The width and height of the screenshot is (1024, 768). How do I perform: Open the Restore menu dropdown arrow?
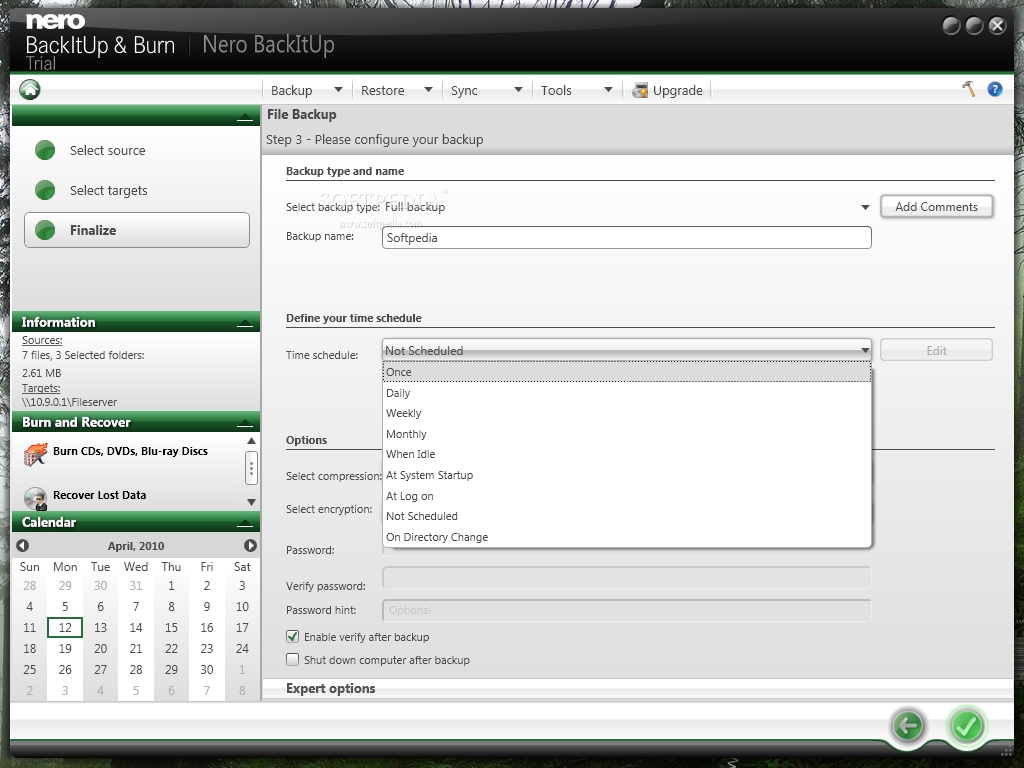click(x=428, y=89)
